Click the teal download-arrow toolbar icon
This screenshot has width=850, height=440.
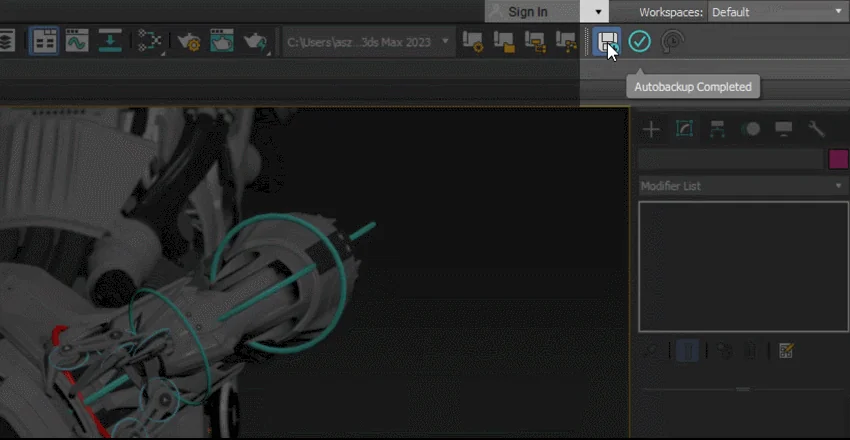[110, 41]
